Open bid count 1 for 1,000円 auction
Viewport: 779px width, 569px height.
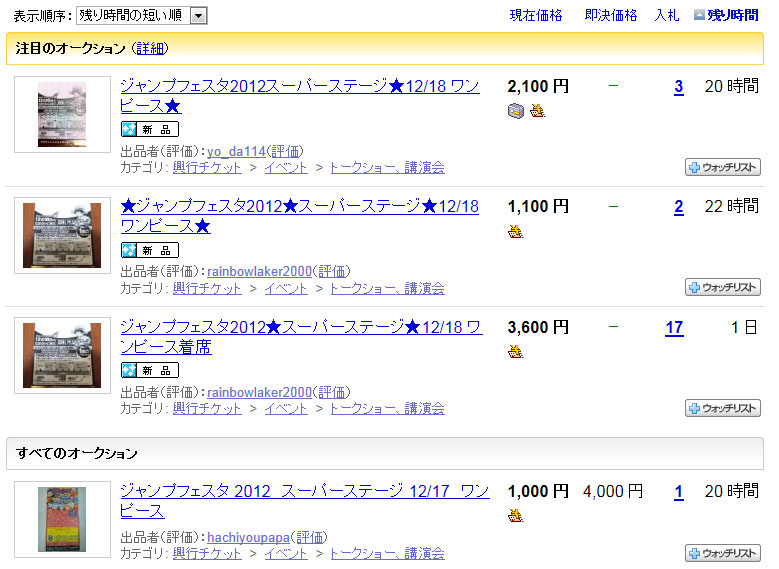[679, 492]
